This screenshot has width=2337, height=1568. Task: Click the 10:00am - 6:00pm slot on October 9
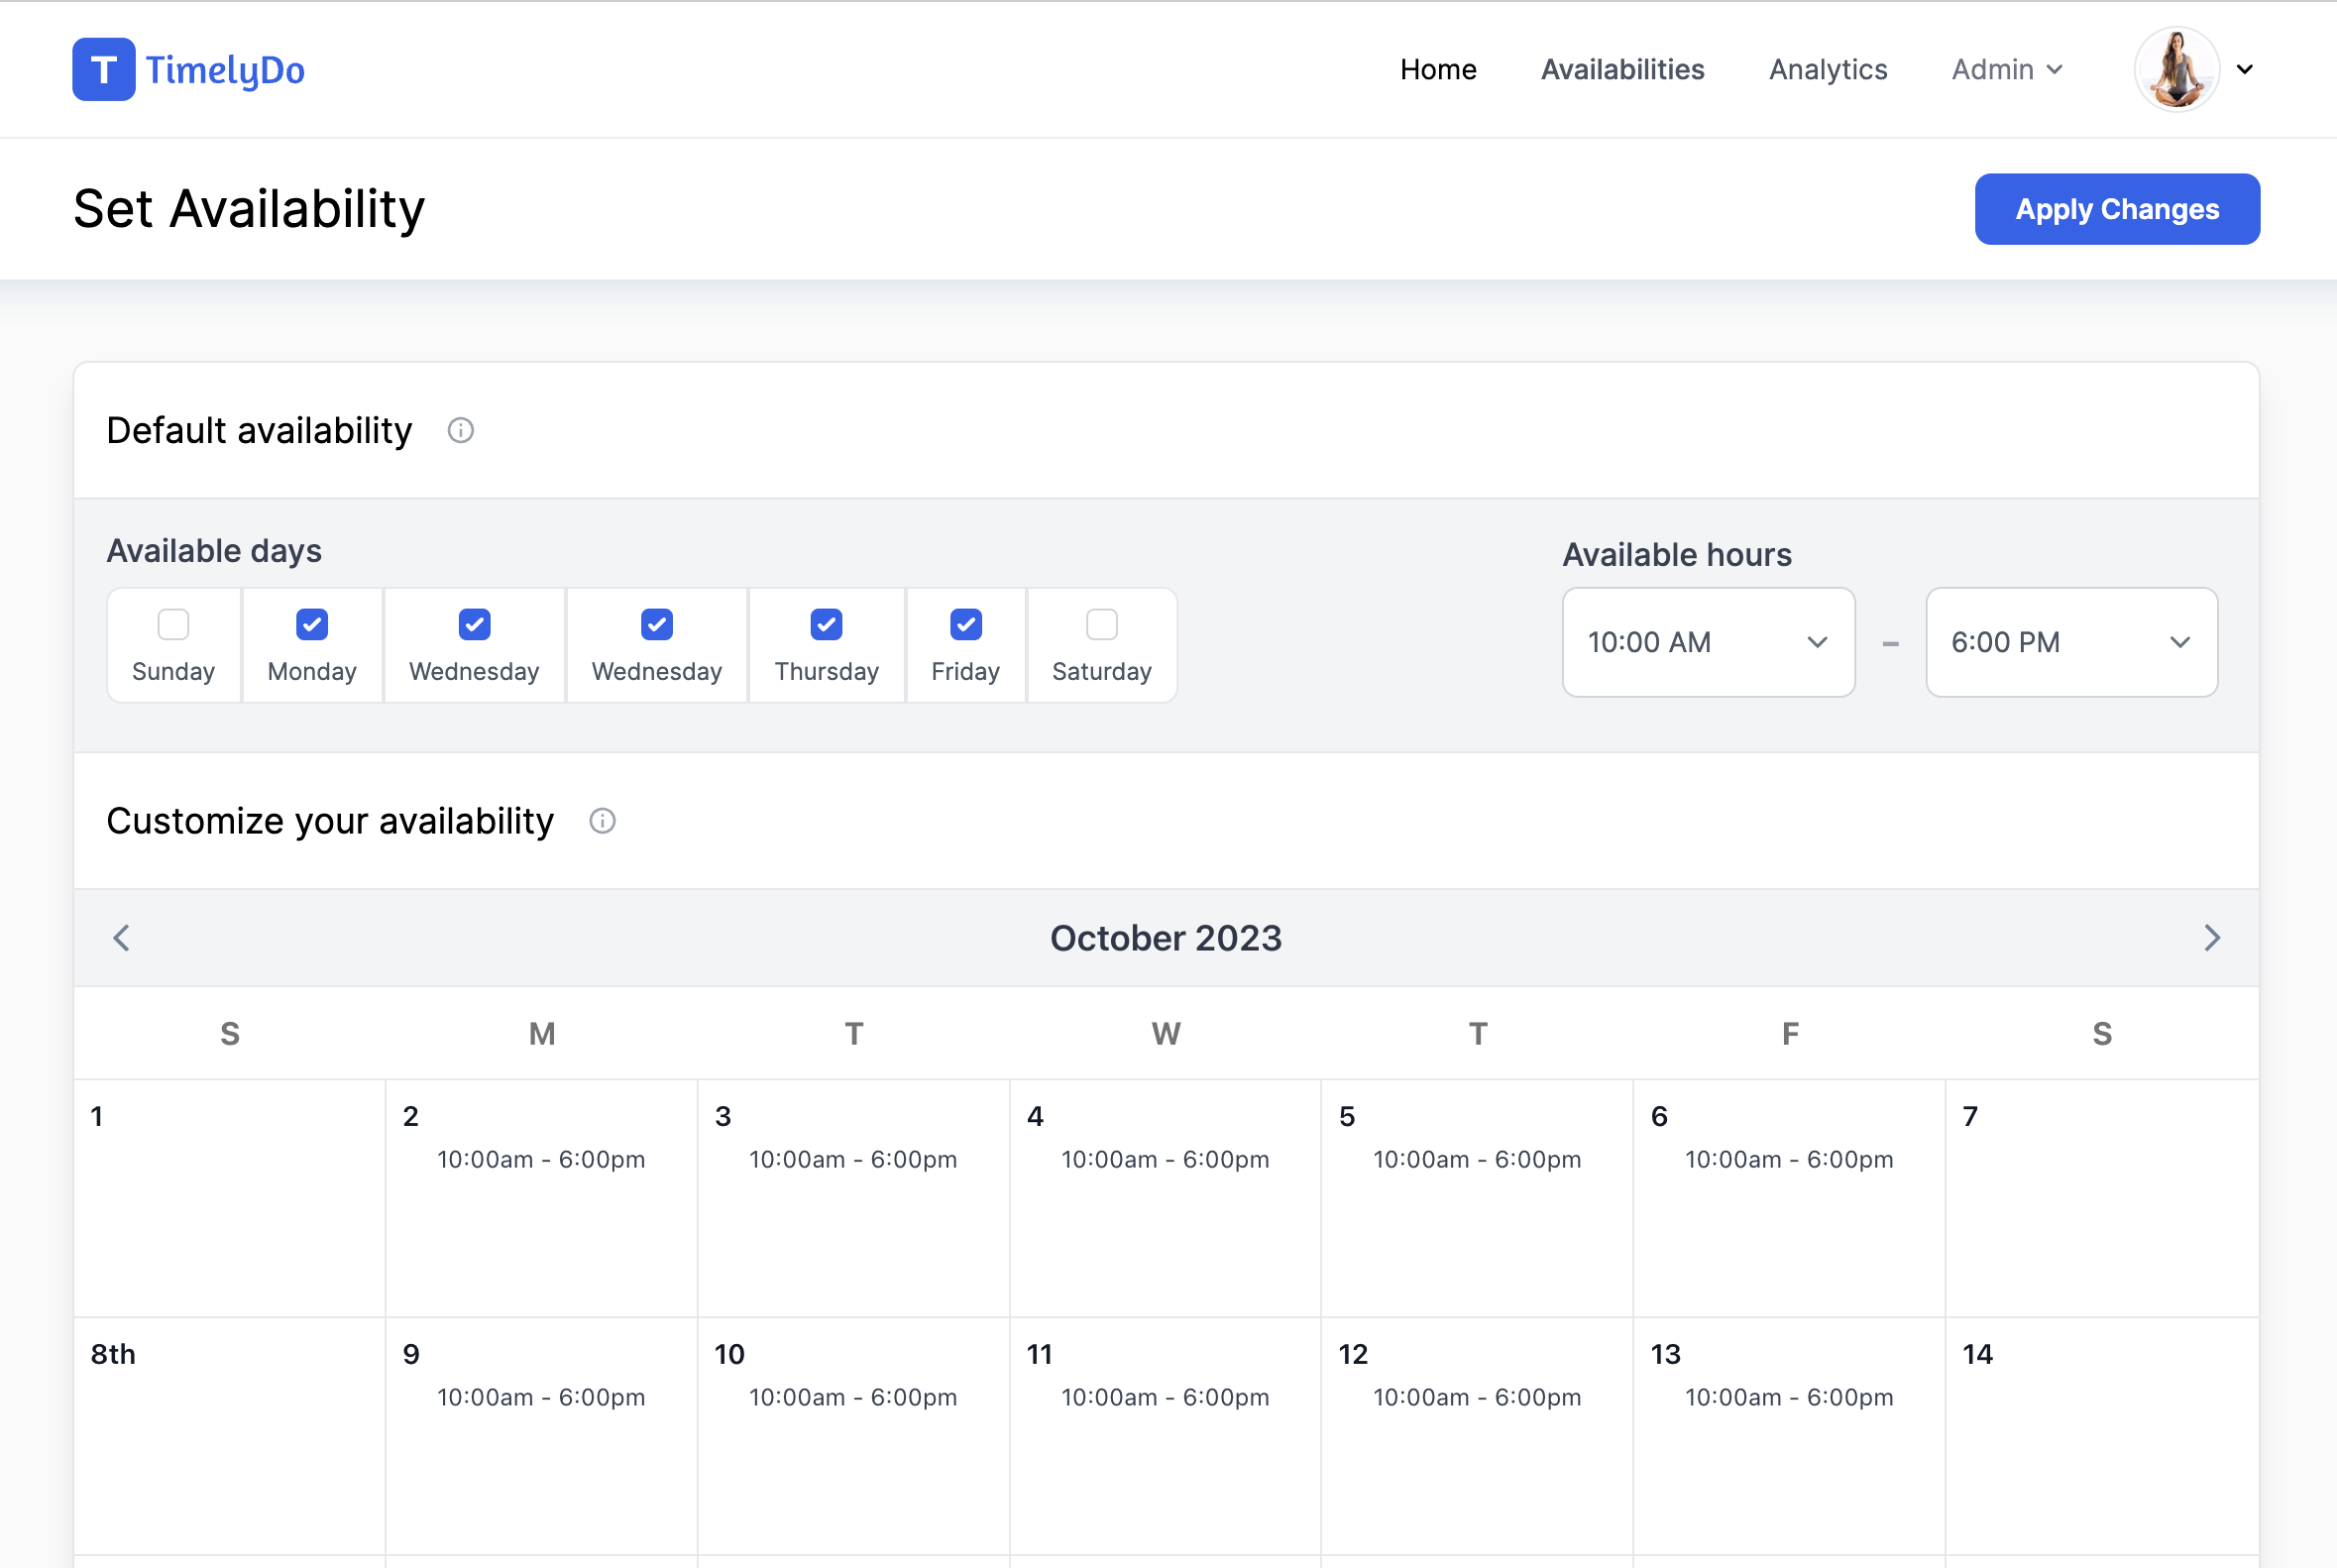coord(541,1398)
